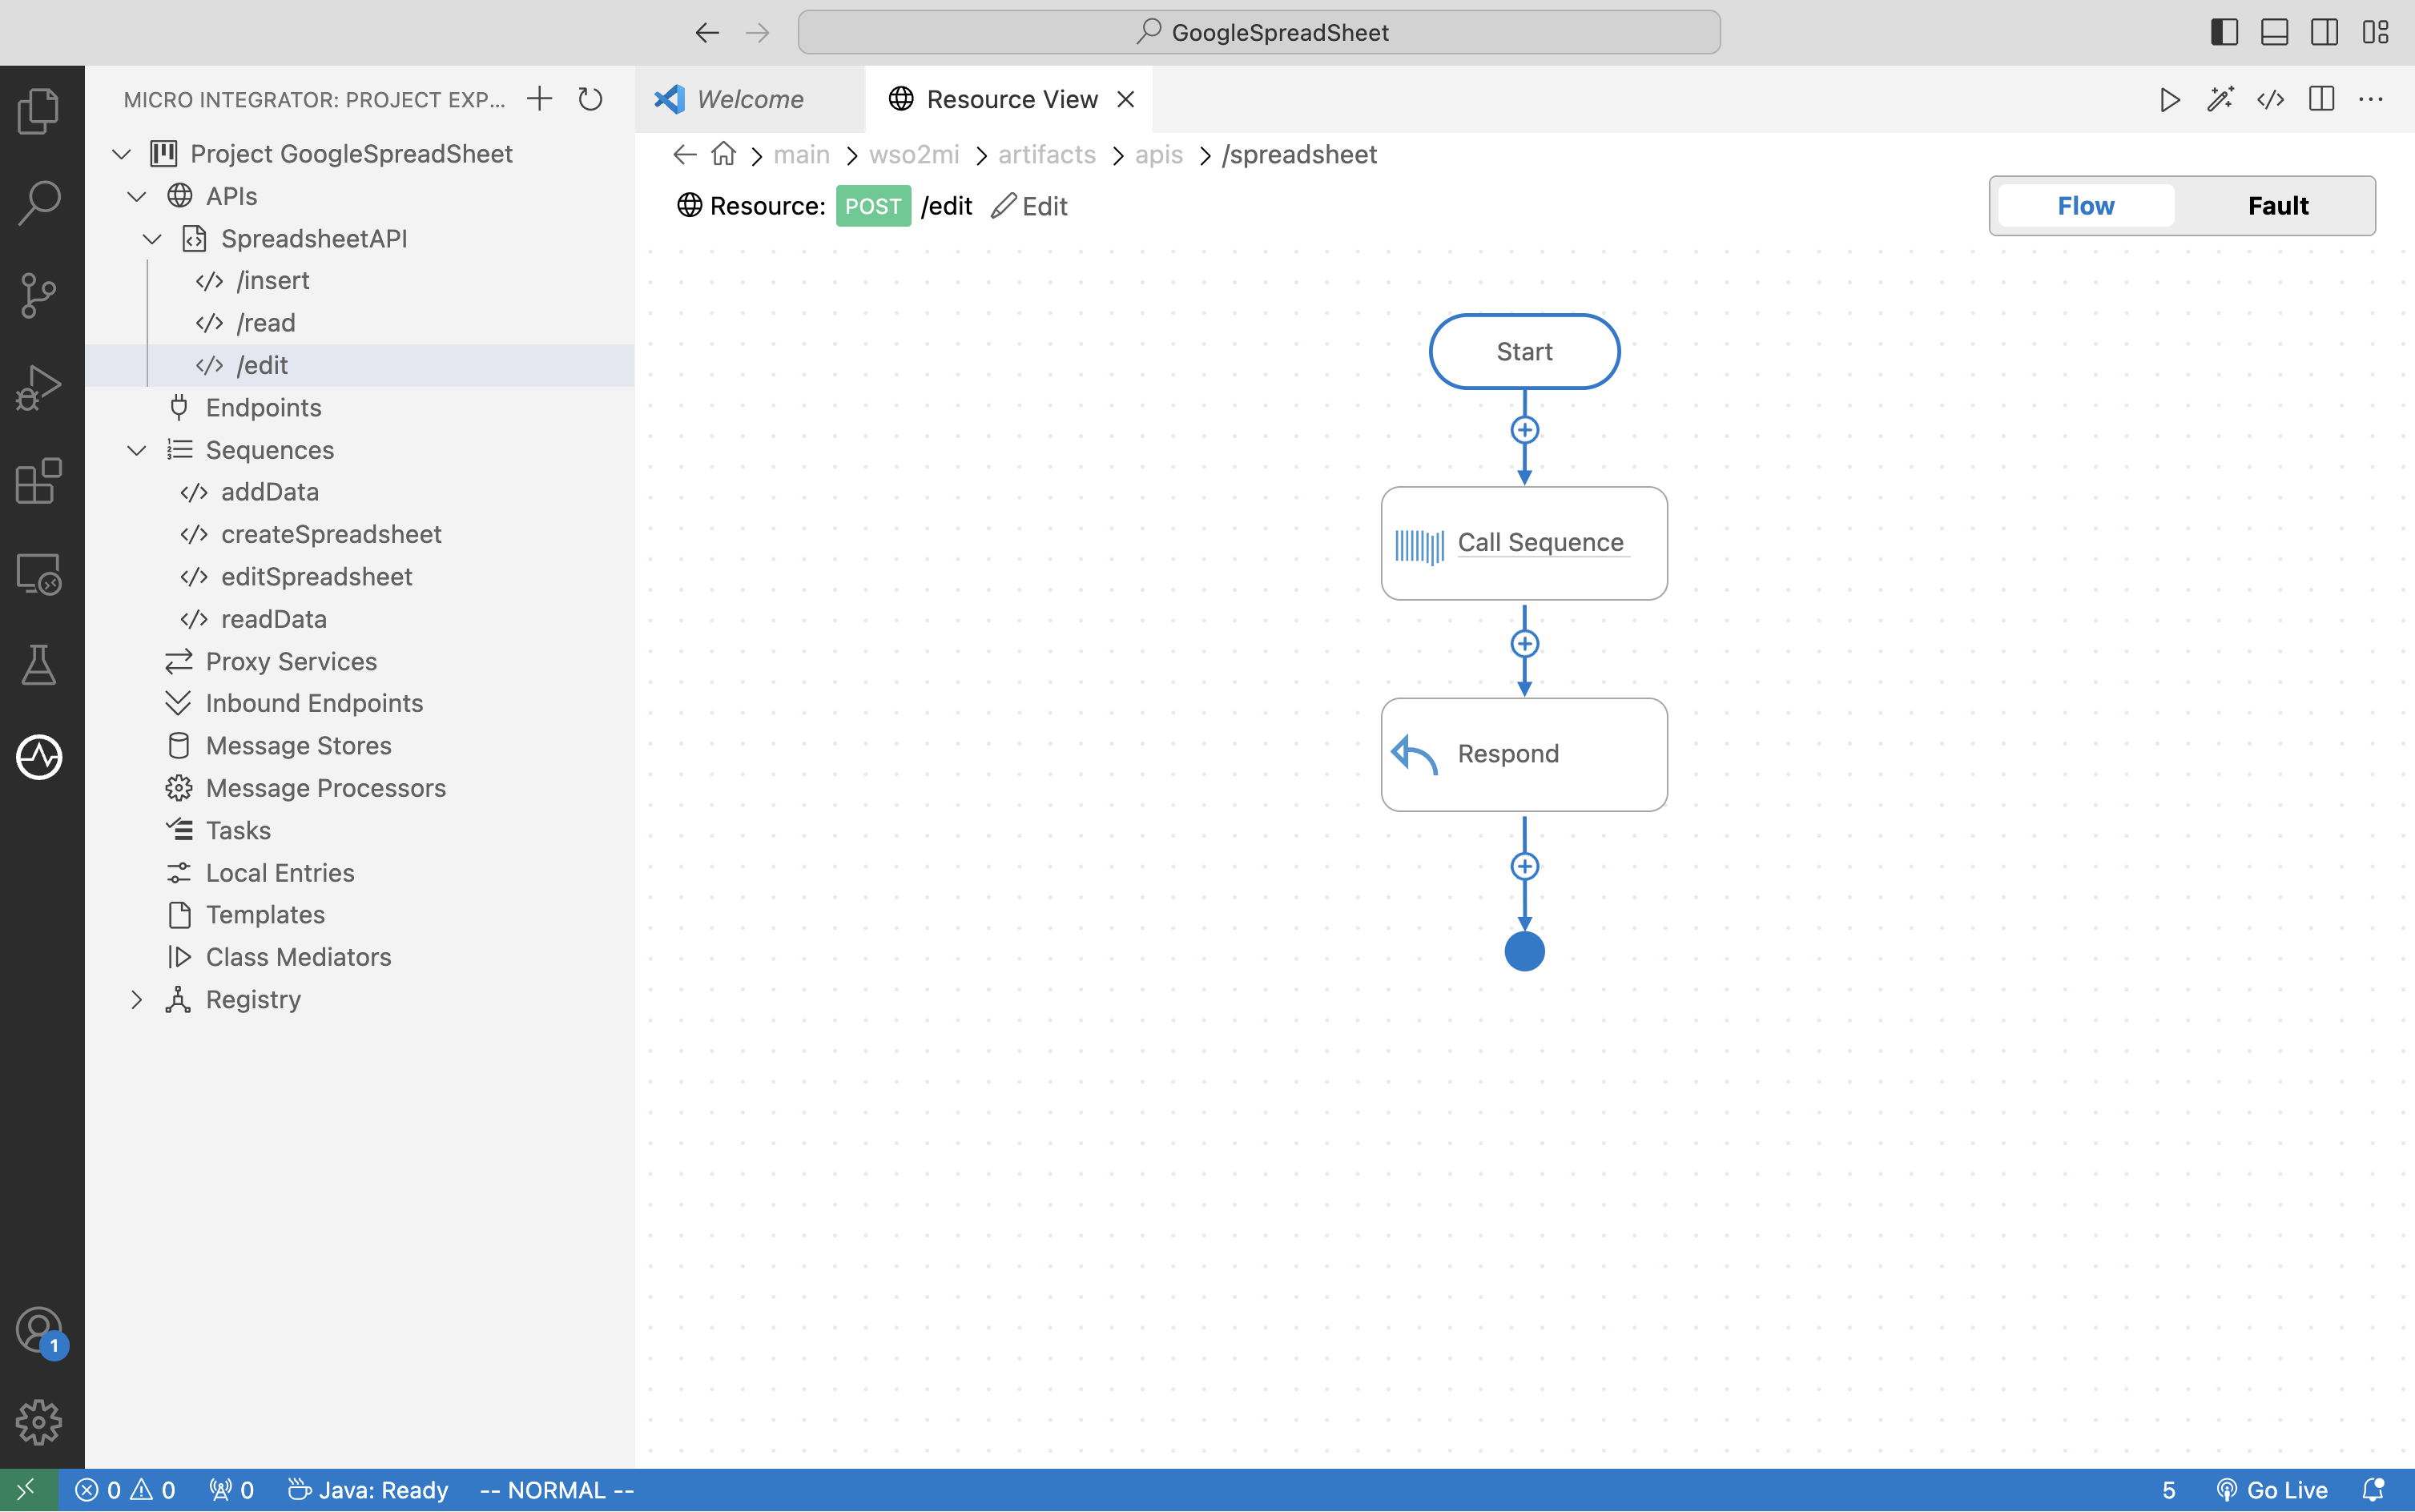Image resolution: width=2415 pixels, height=1512 pixels.
Task: Click the apis breadcrumb
Action: [x=1158, y=154]
